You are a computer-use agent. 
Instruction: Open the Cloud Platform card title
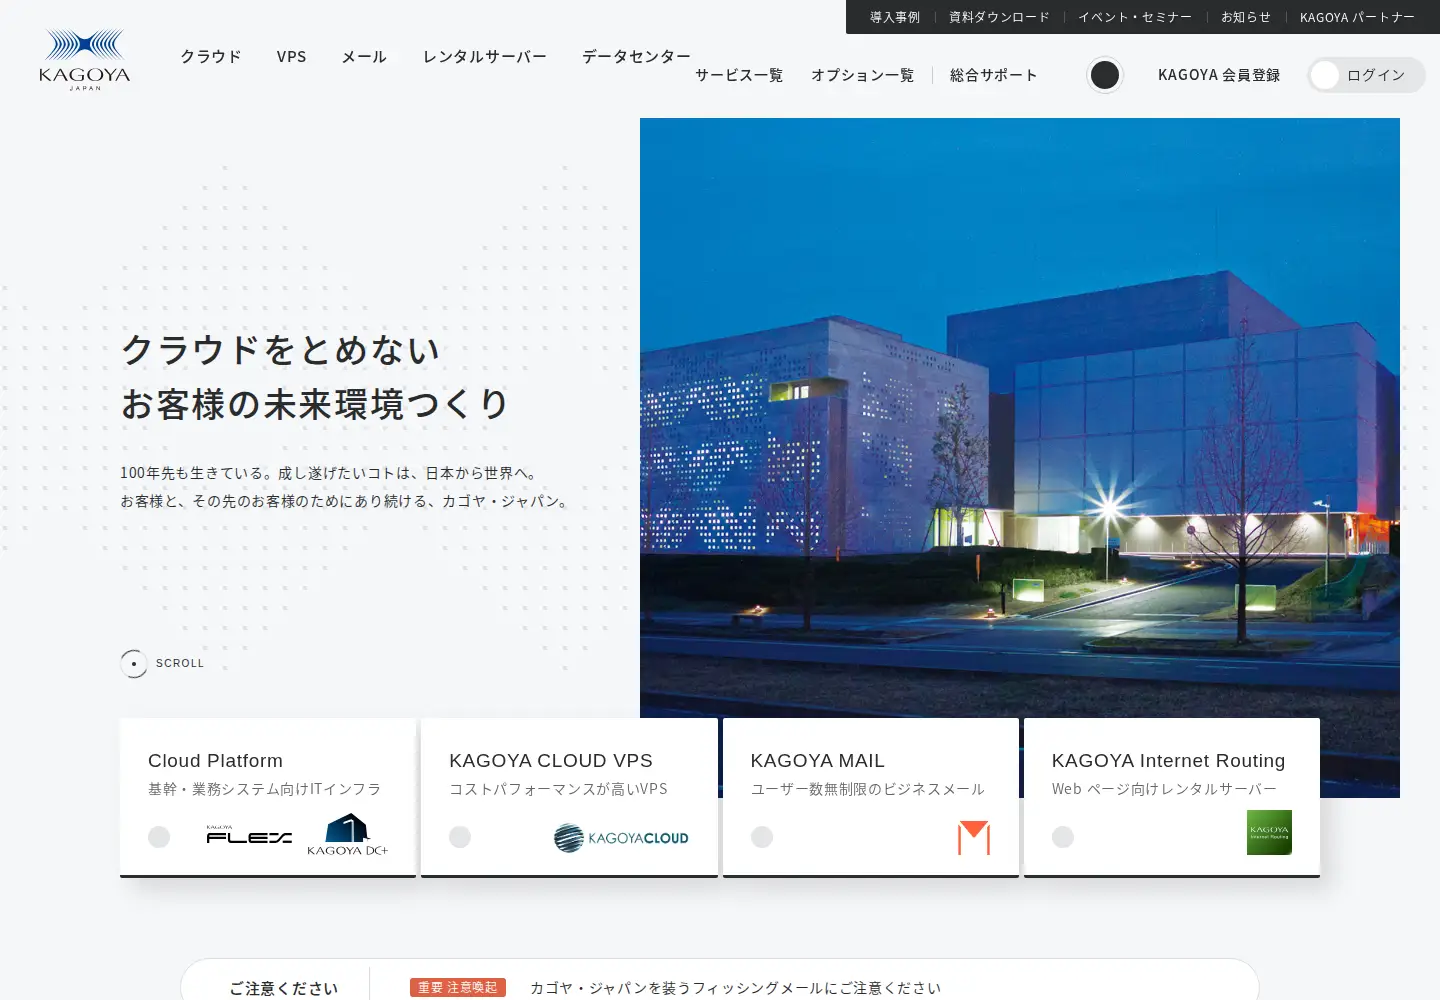[x=215, y=761]
